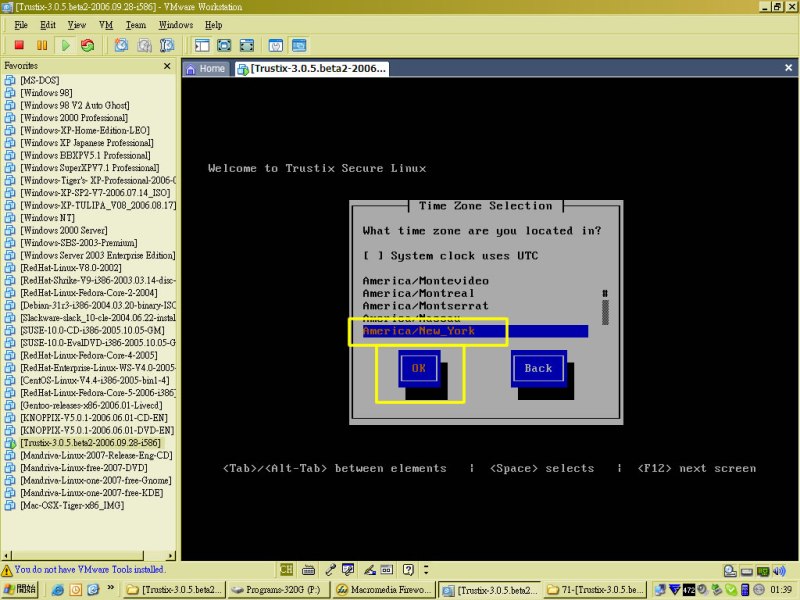This screenshot has height=600, width=800.
Task: Click the Favorites horizontal scrollbar thumb
Action: 78,555
